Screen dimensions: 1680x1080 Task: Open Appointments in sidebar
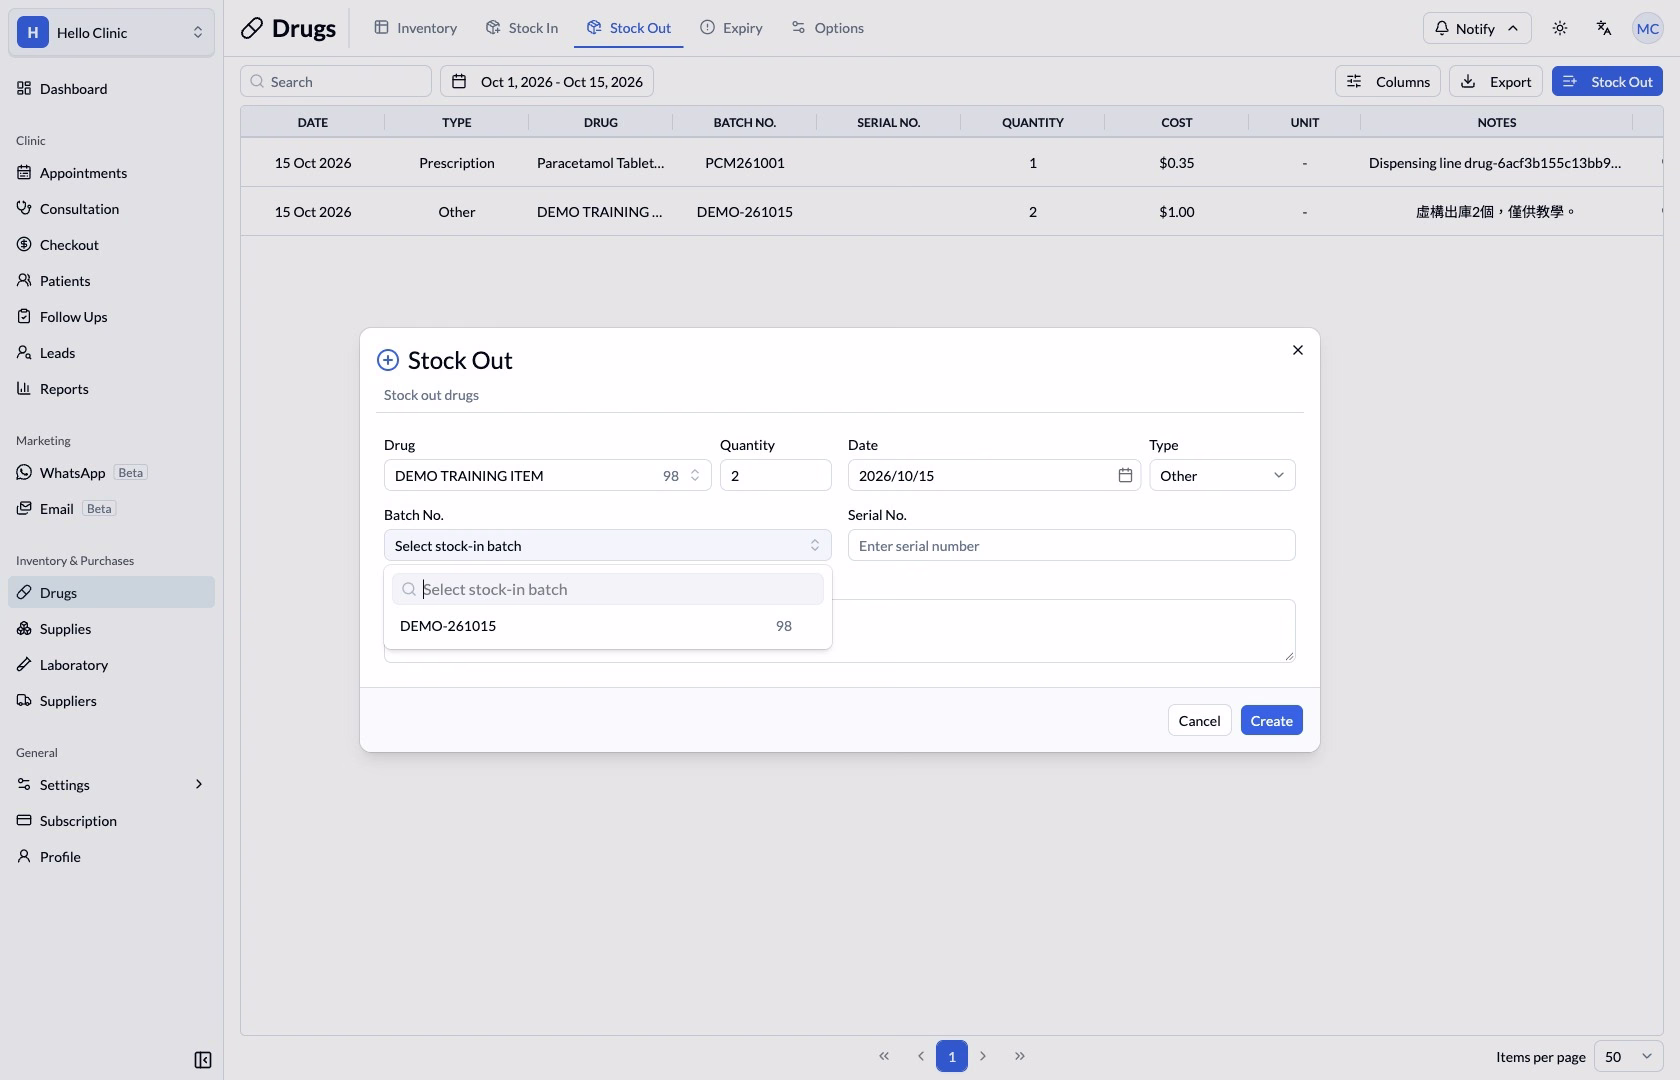(x=111, y=173)
